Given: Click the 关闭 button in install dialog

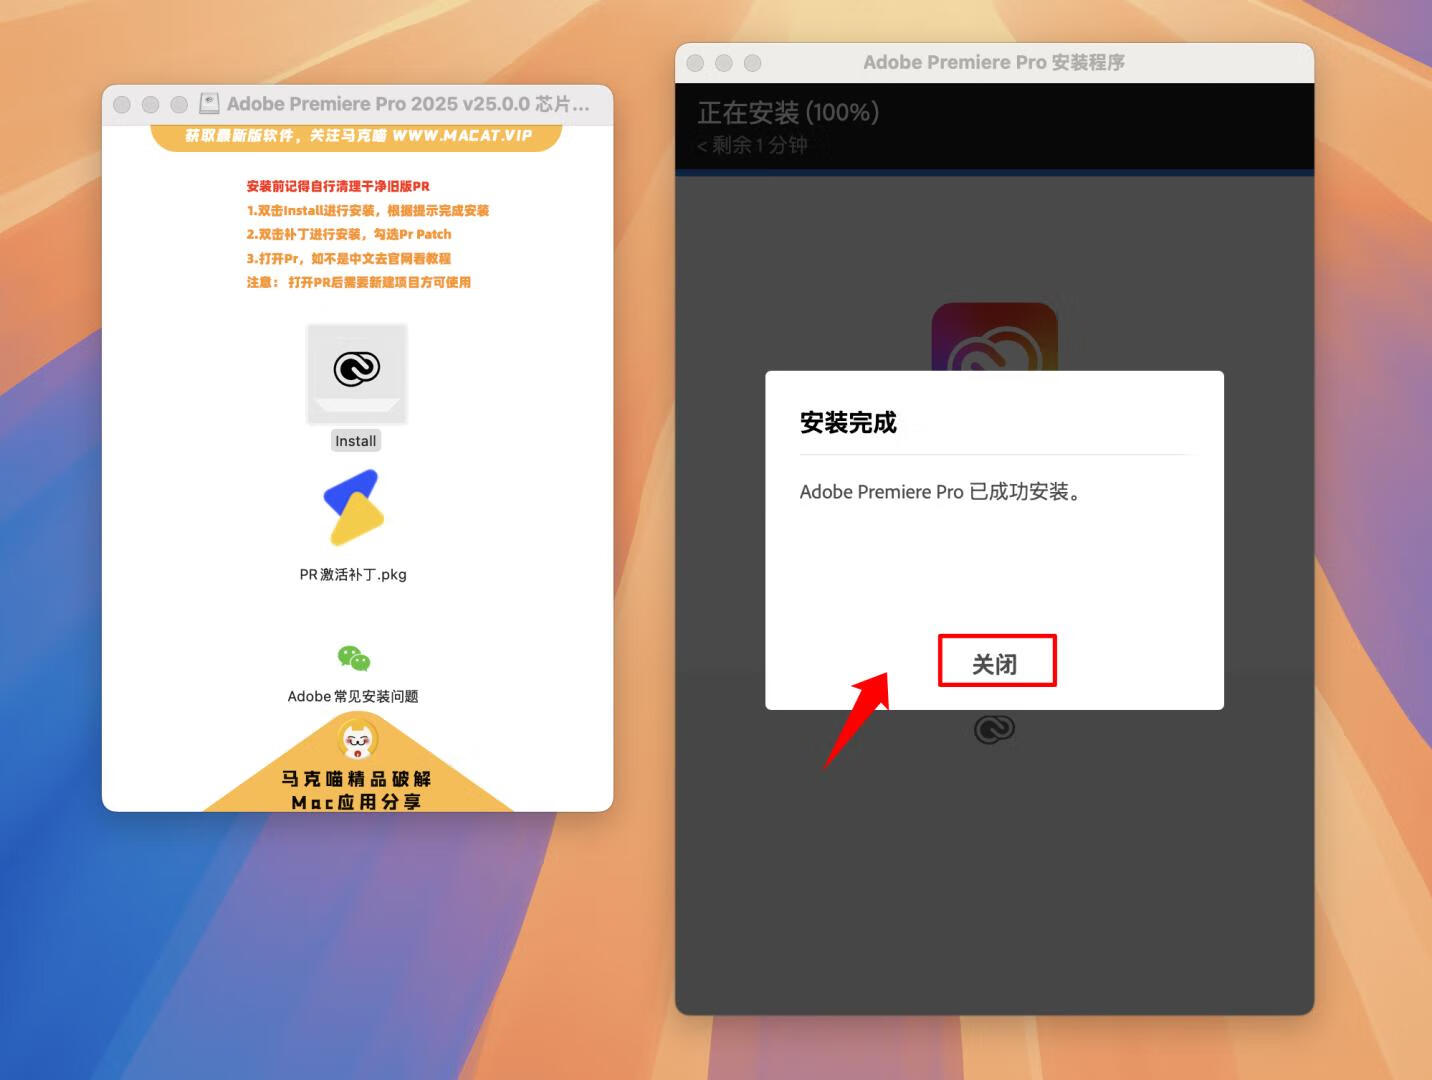Looking at the screenshot, I should coord(996,663).
